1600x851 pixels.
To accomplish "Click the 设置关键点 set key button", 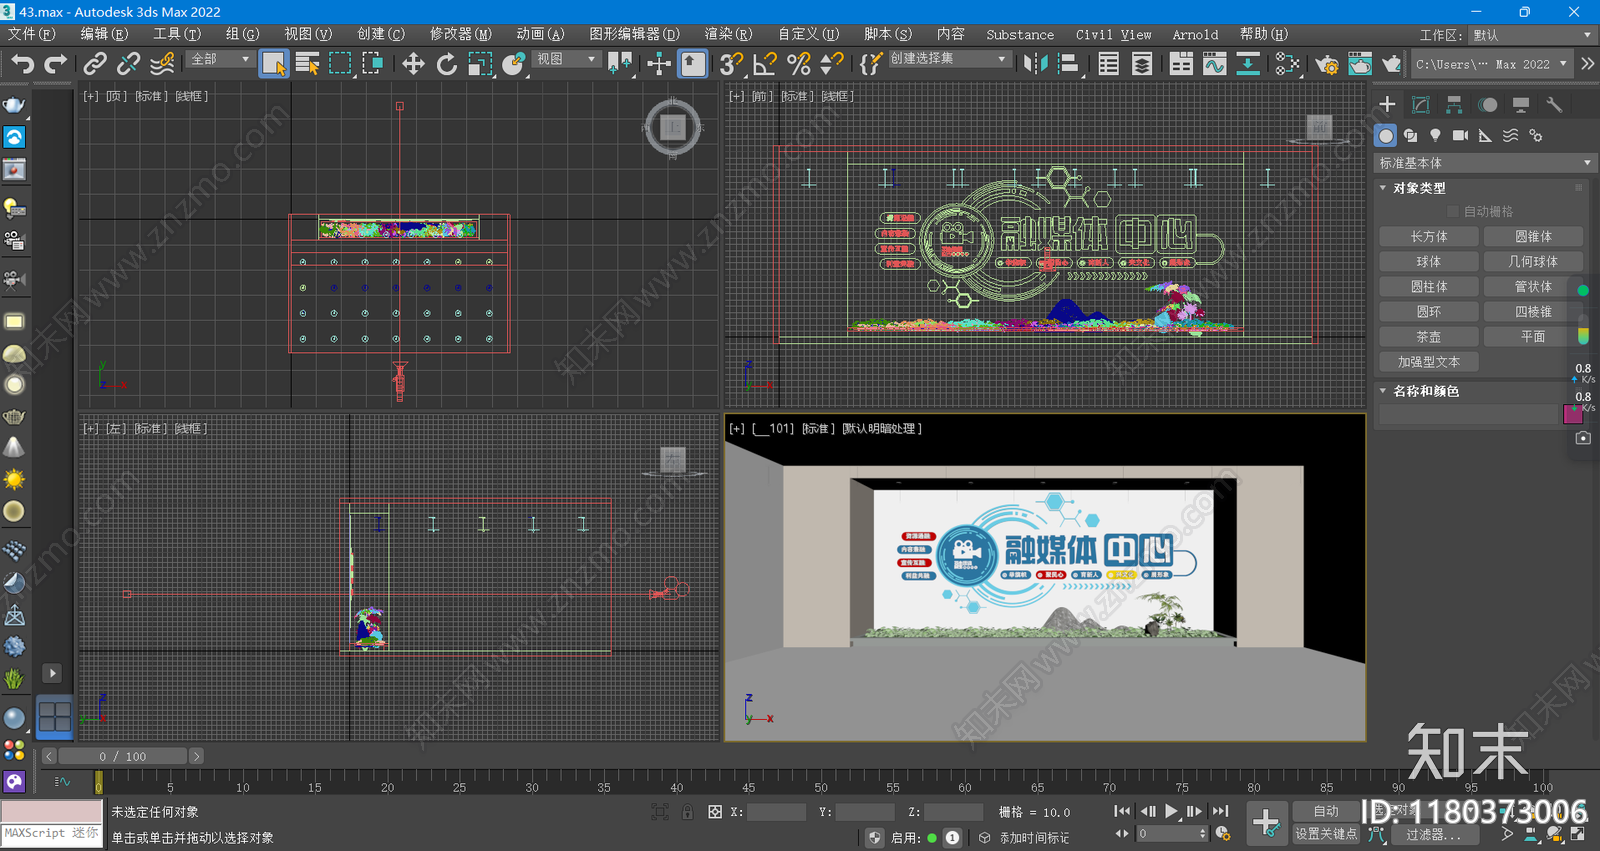I will [1326, 833].
